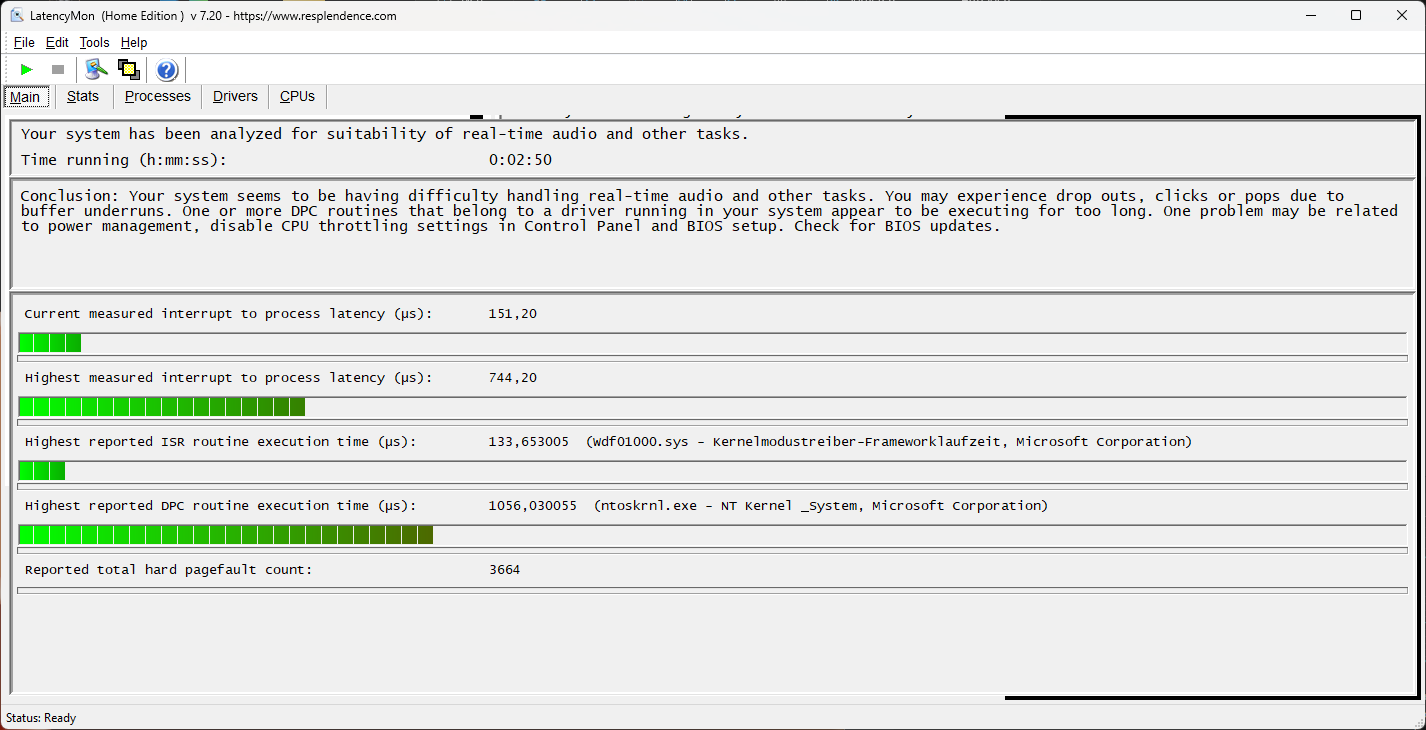Screen dimensions: 1426x730
Task: Click 'Highest measured interrupt to process latency' label
Action: coord(228,378)
